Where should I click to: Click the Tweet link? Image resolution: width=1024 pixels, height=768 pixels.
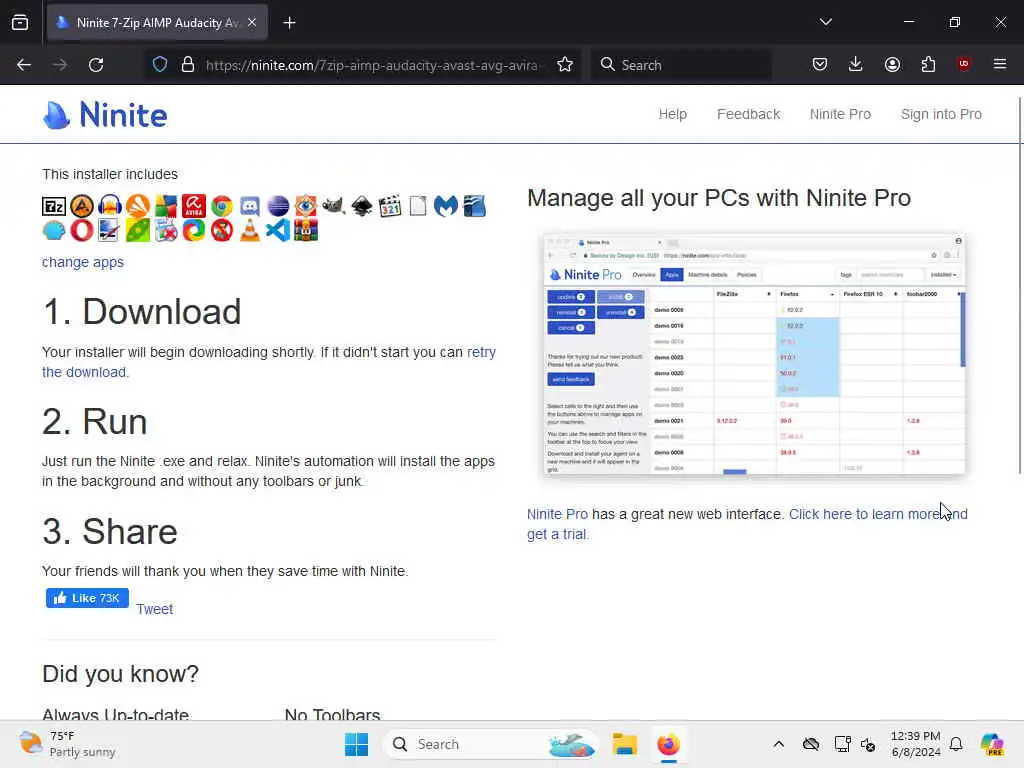155,609
